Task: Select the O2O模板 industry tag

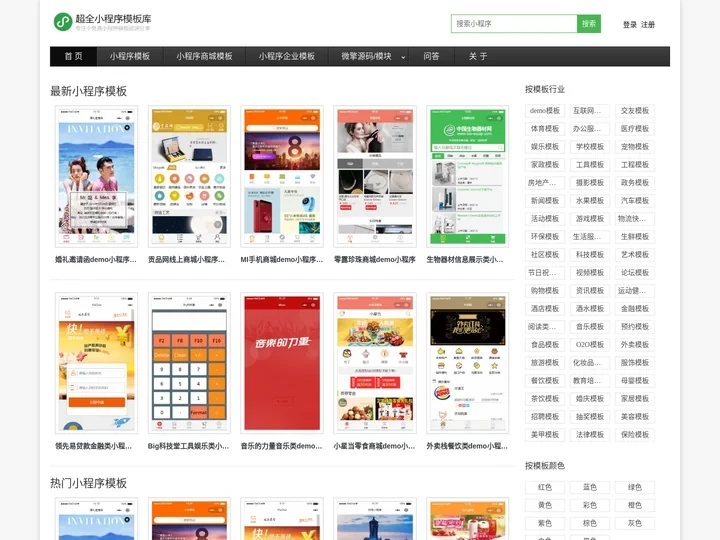Action: pyautogui.click(x=590, y=344)
